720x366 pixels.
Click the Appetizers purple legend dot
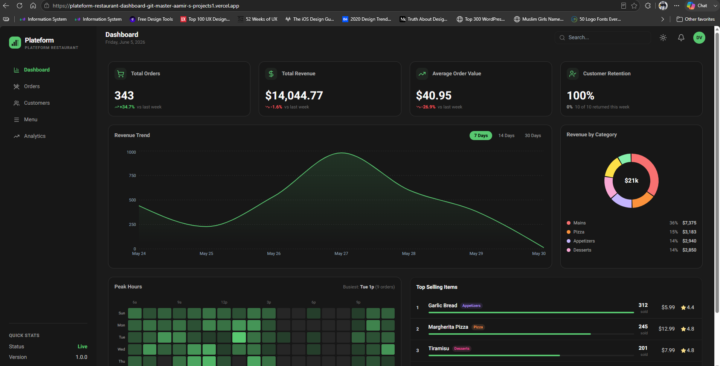click(x=568, y=241)
